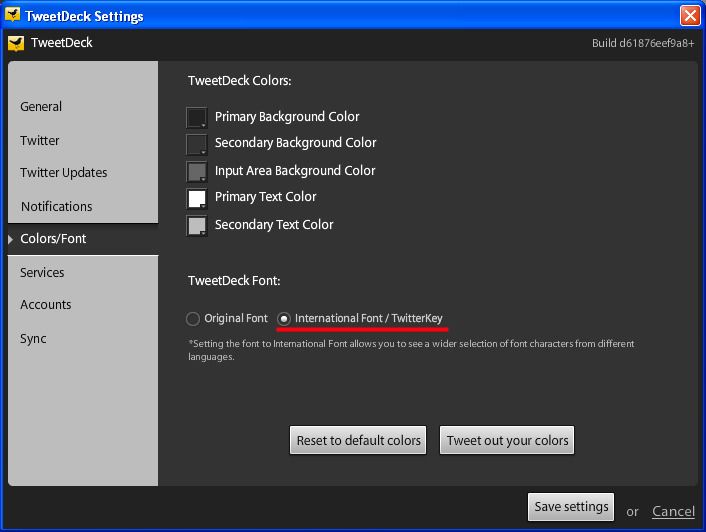Open the General settings section
Screen dimensions: 706x532
pos(41,107)
